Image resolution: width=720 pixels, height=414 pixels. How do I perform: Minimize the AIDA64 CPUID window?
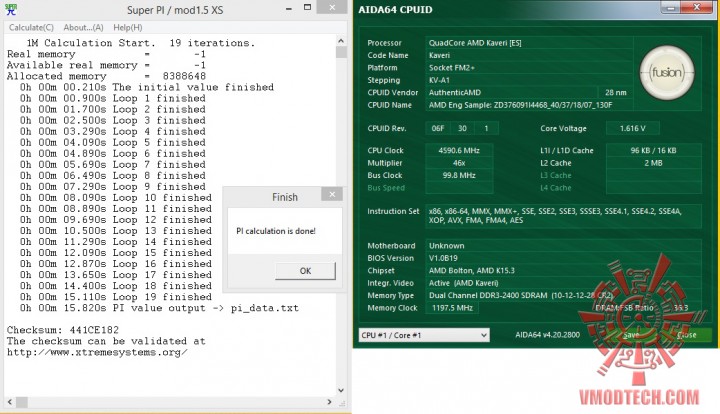tap(671, 7)
